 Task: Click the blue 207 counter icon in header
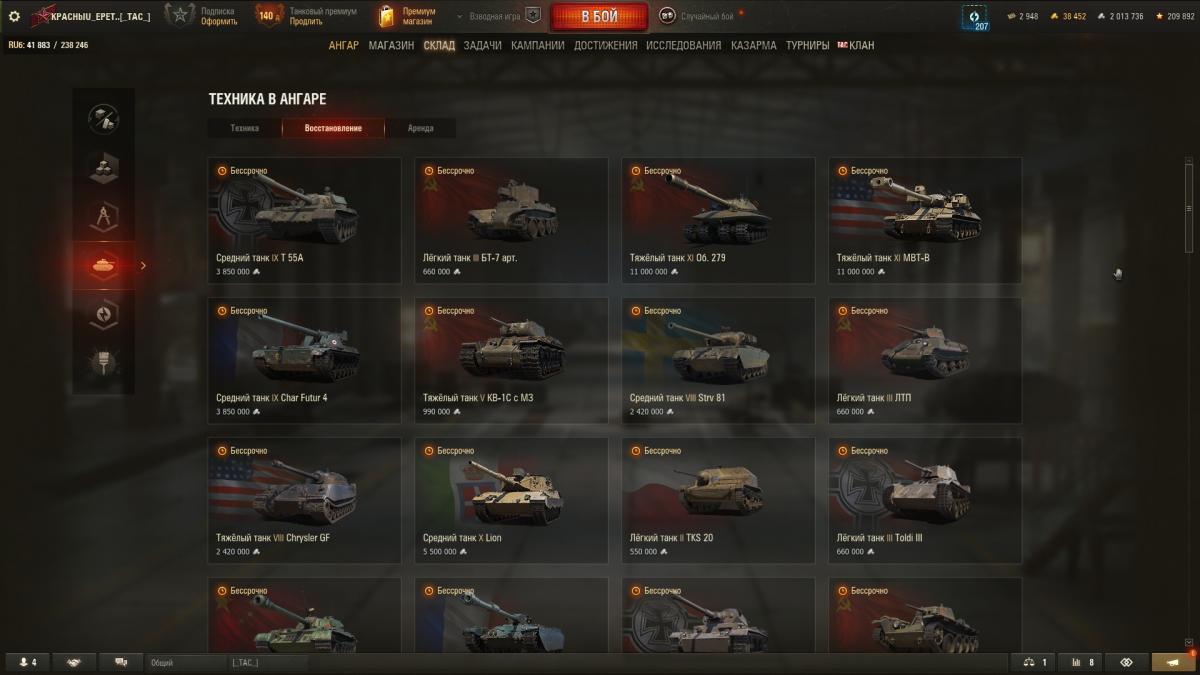(975, 17)
